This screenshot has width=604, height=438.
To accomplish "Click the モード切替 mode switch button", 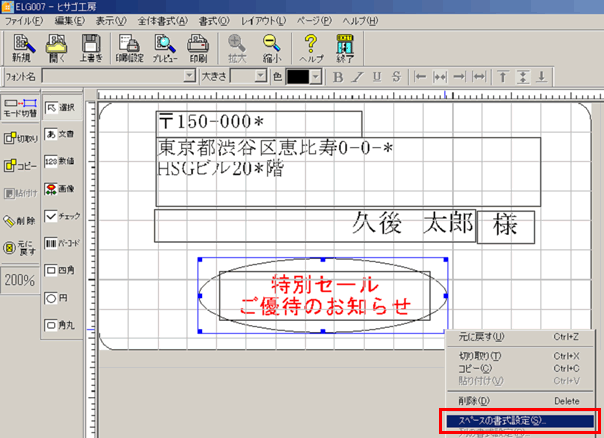I will click(20, 107).
